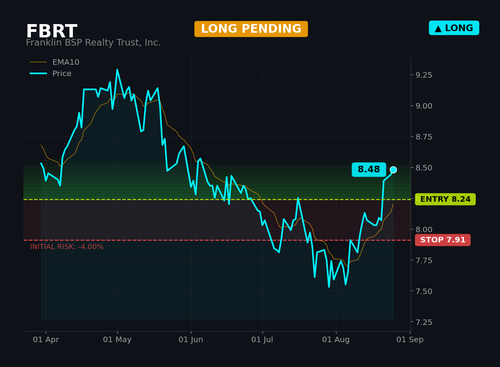
Task: Click the 7.25 y-axis tick label
Action: point(424,322)
